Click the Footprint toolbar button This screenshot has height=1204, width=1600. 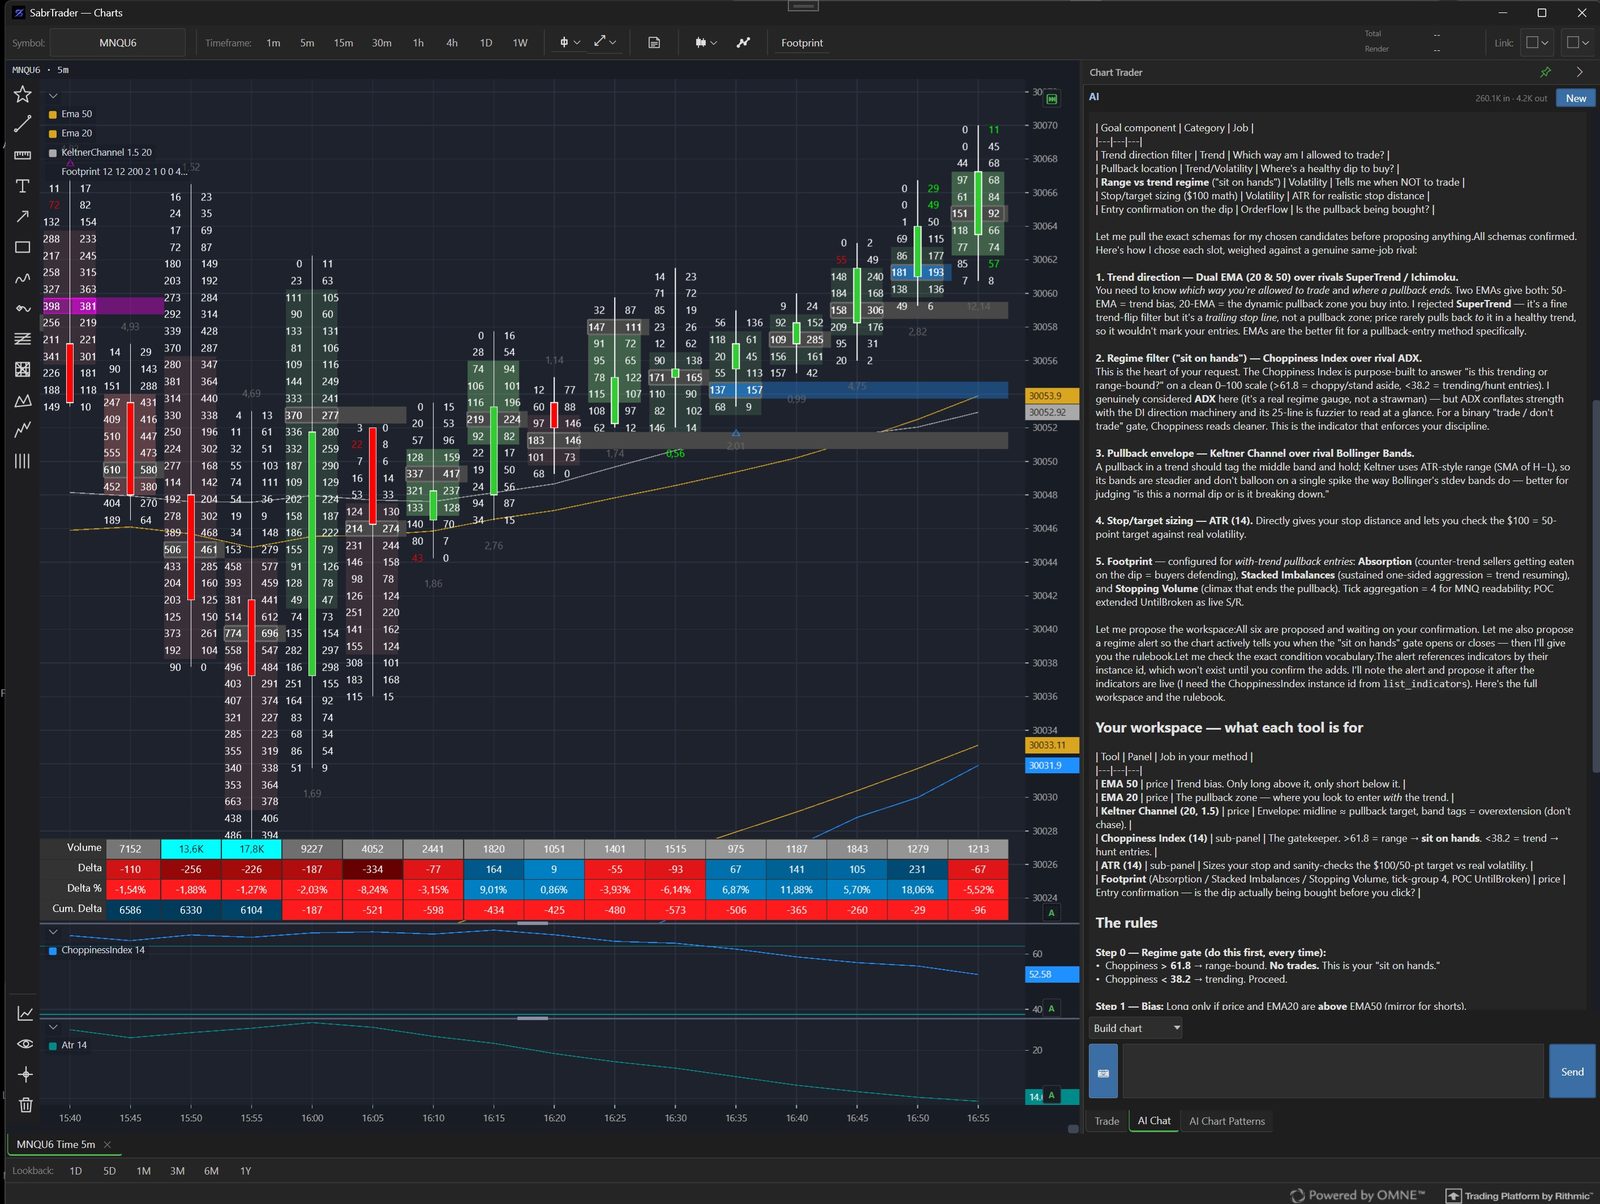pos(802,43)
